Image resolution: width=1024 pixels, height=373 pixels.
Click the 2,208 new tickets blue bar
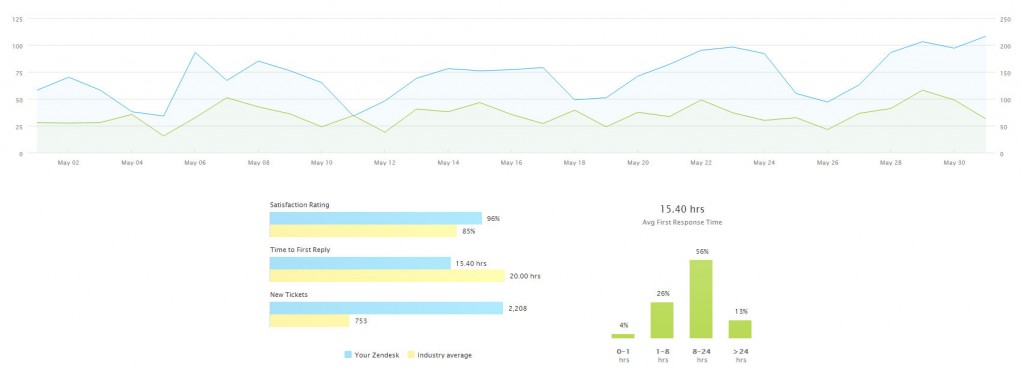386,308
